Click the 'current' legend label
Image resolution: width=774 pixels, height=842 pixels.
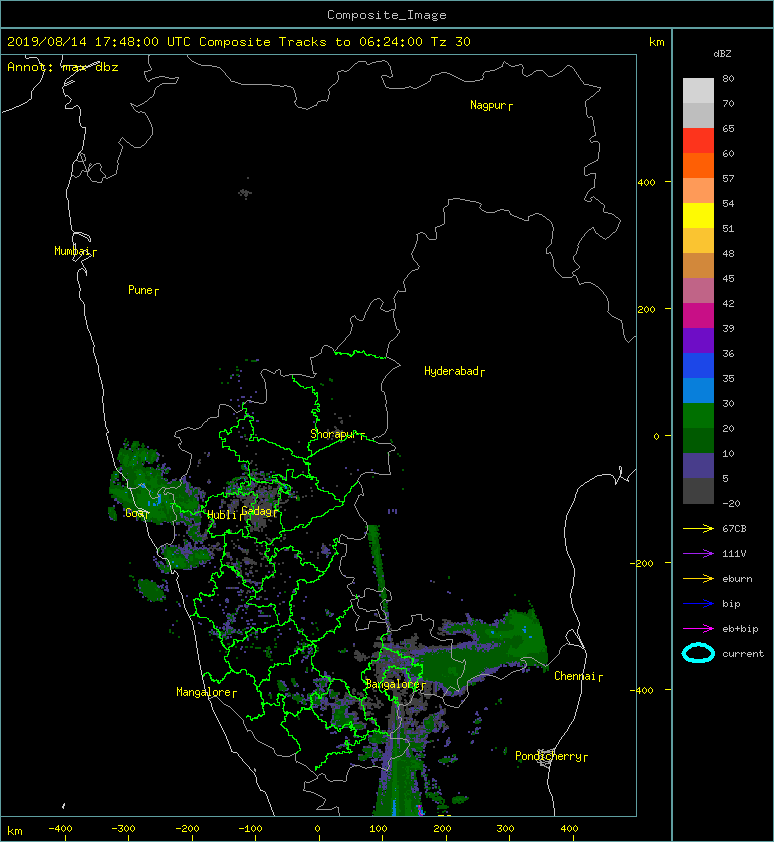(x=743, y=654)
